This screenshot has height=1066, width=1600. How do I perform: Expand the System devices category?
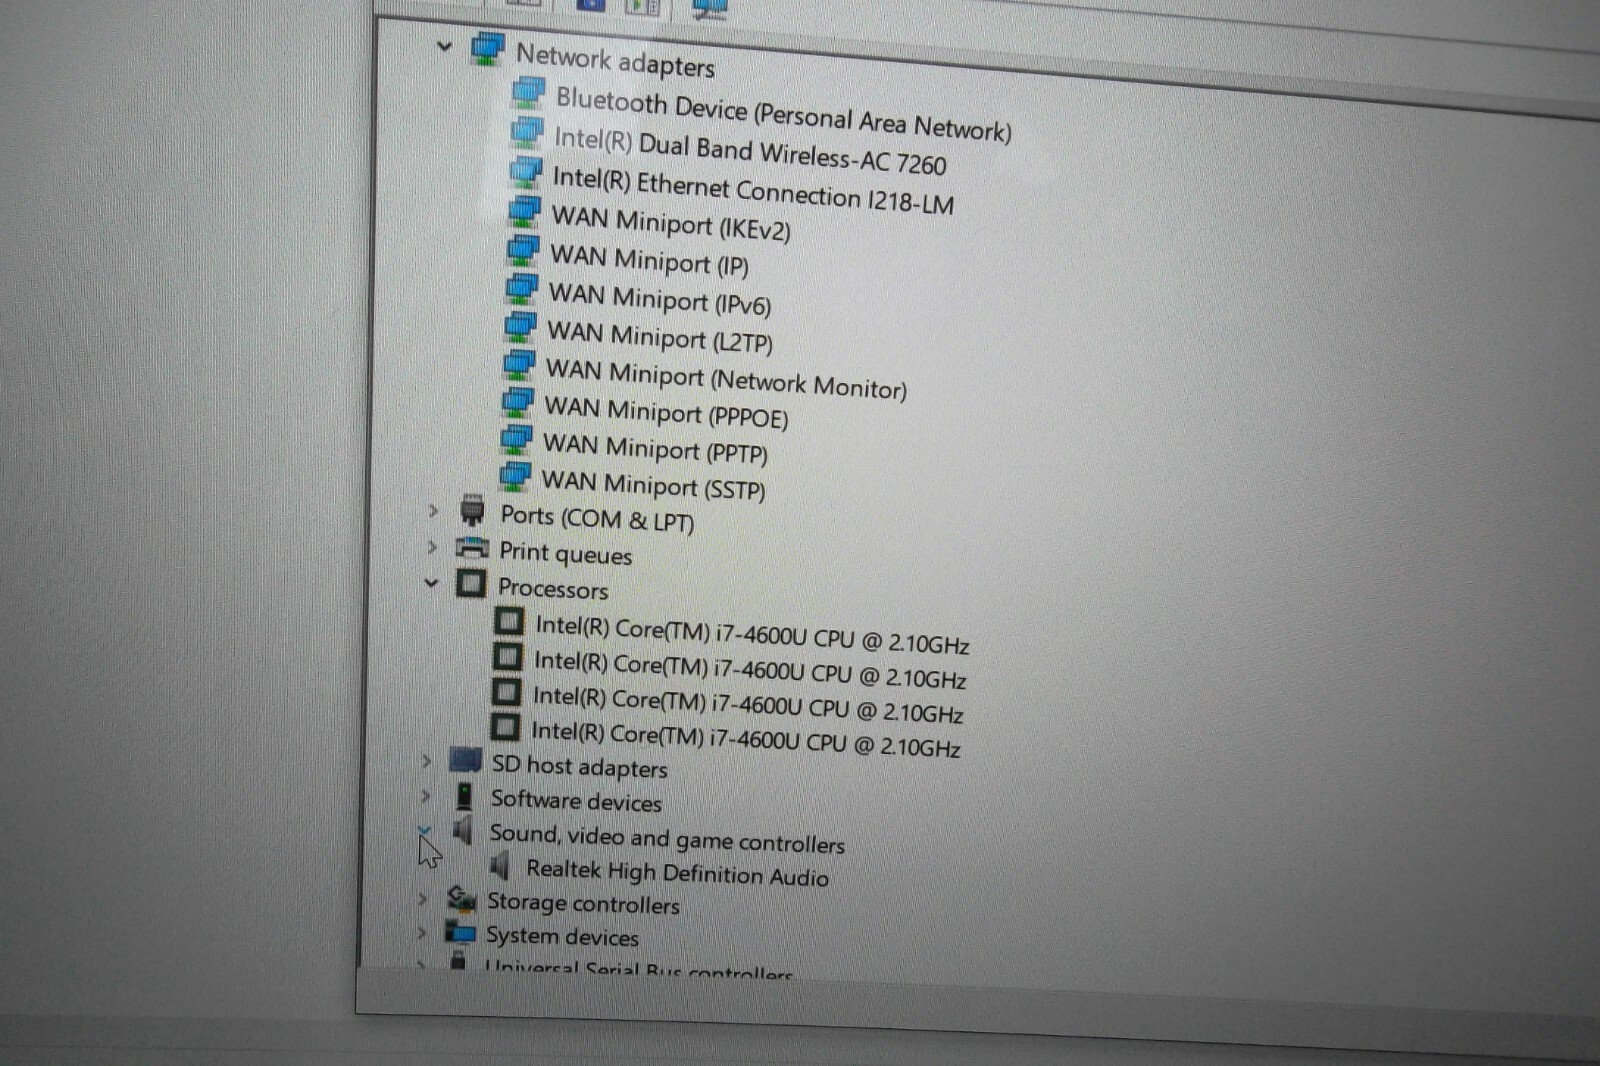(x=422, y=932)
